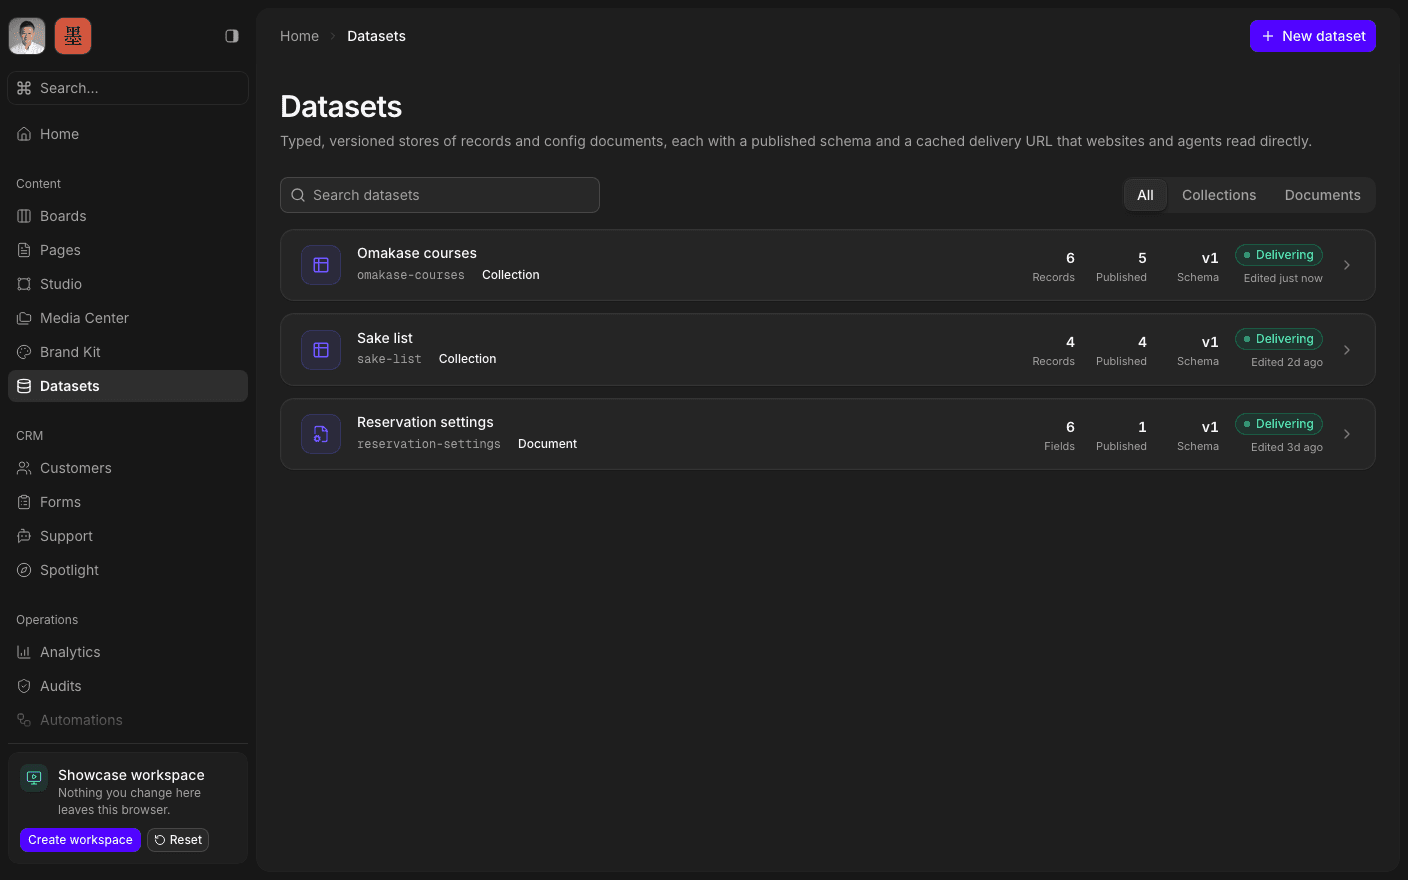Click the Sake list title
The image size is (1408, 880).
pyautogui.click(x=385, y=338)
